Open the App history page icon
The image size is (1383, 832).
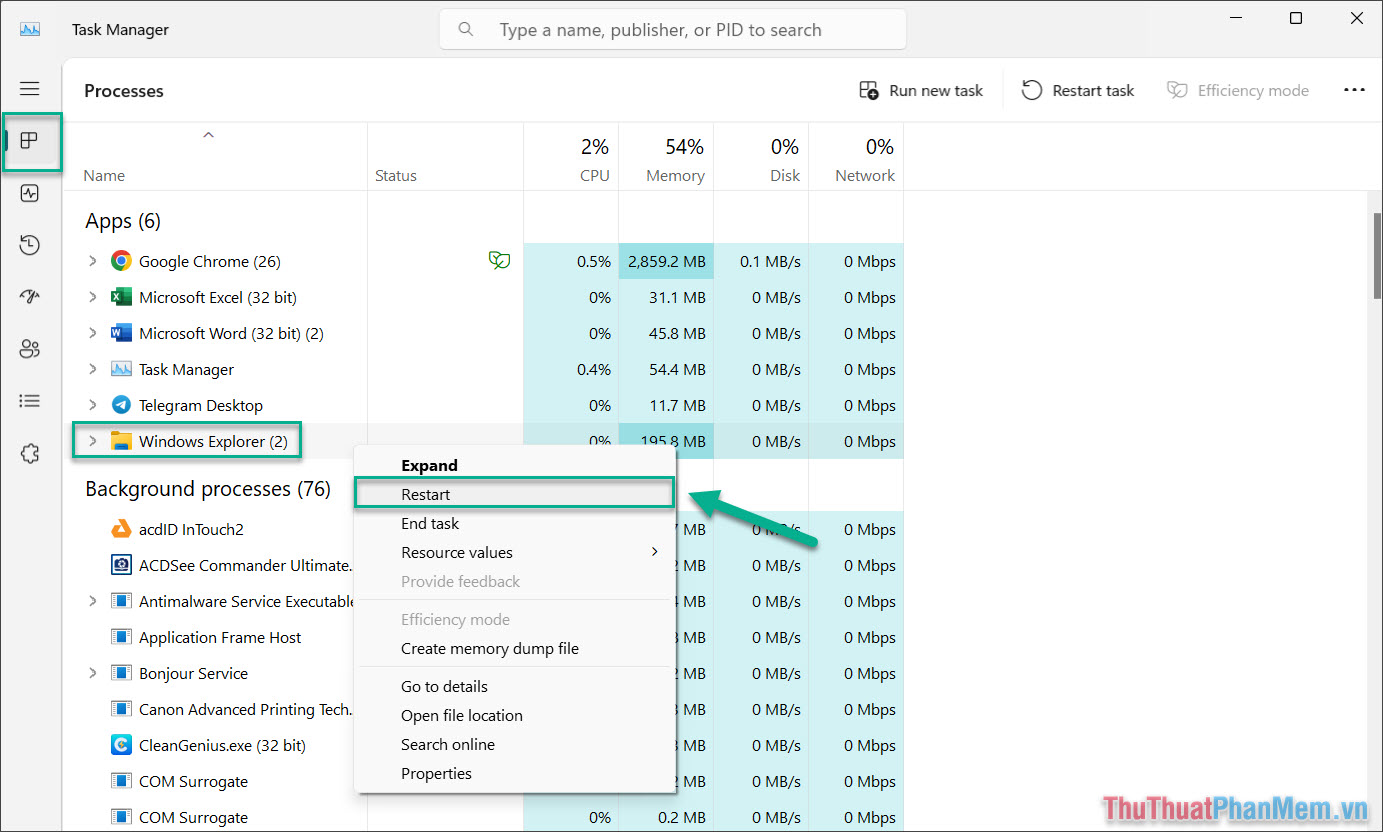(x=30, y=245)
